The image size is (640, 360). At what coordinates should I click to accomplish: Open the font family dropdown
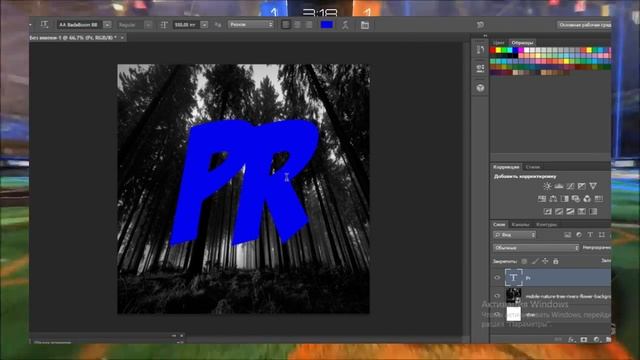tap(107, 25)
